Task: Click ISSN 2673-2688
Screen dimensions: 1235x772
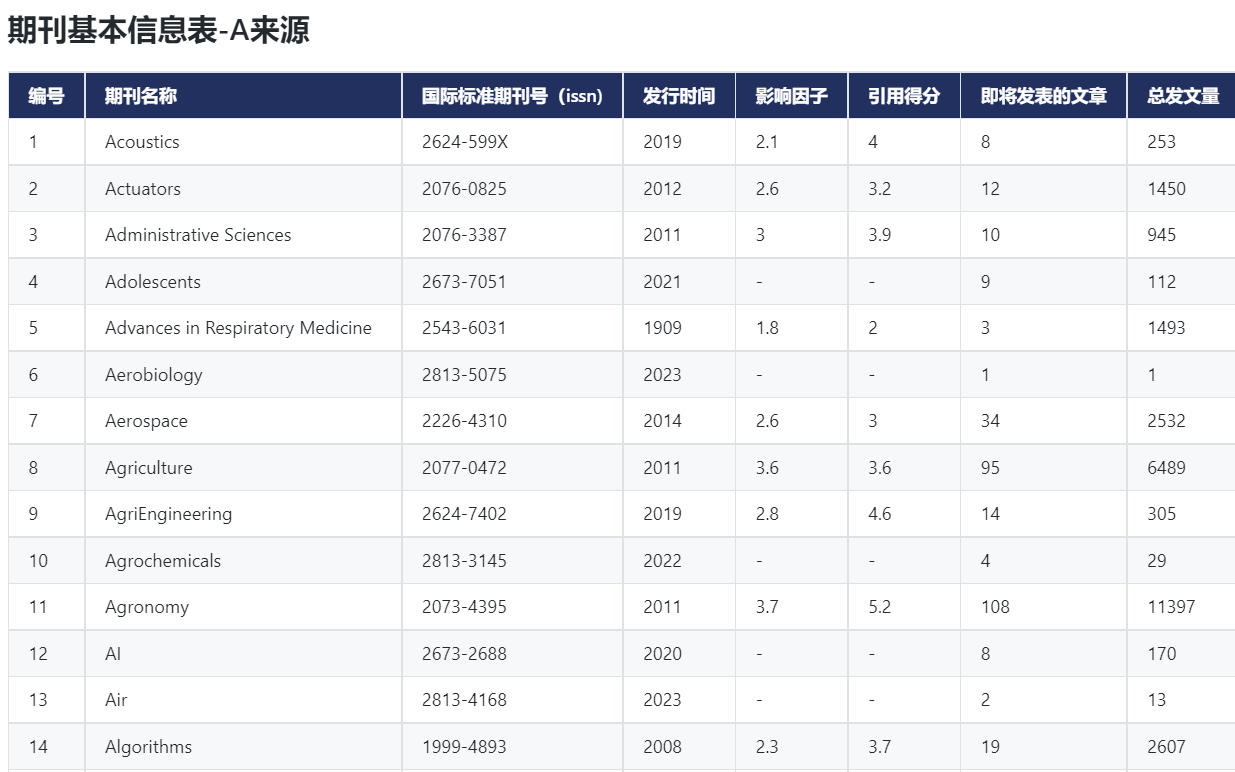Action: [464, 654]
